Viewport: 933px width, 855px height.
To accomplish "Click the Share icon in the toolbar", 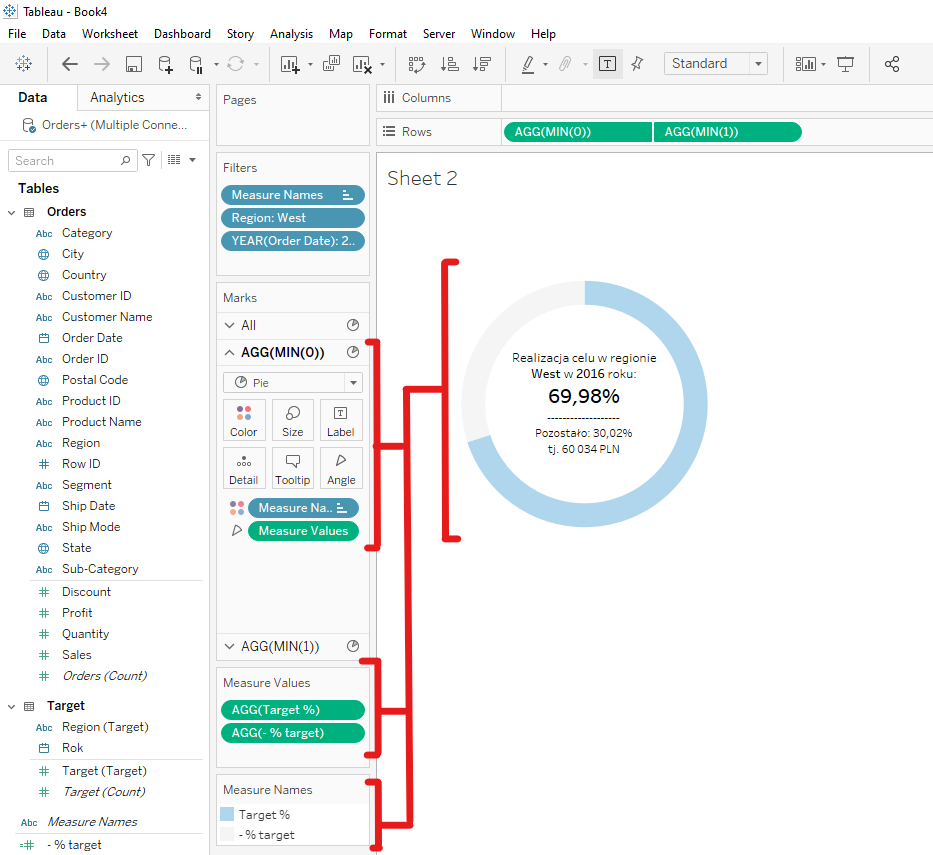I will [892, 64].
